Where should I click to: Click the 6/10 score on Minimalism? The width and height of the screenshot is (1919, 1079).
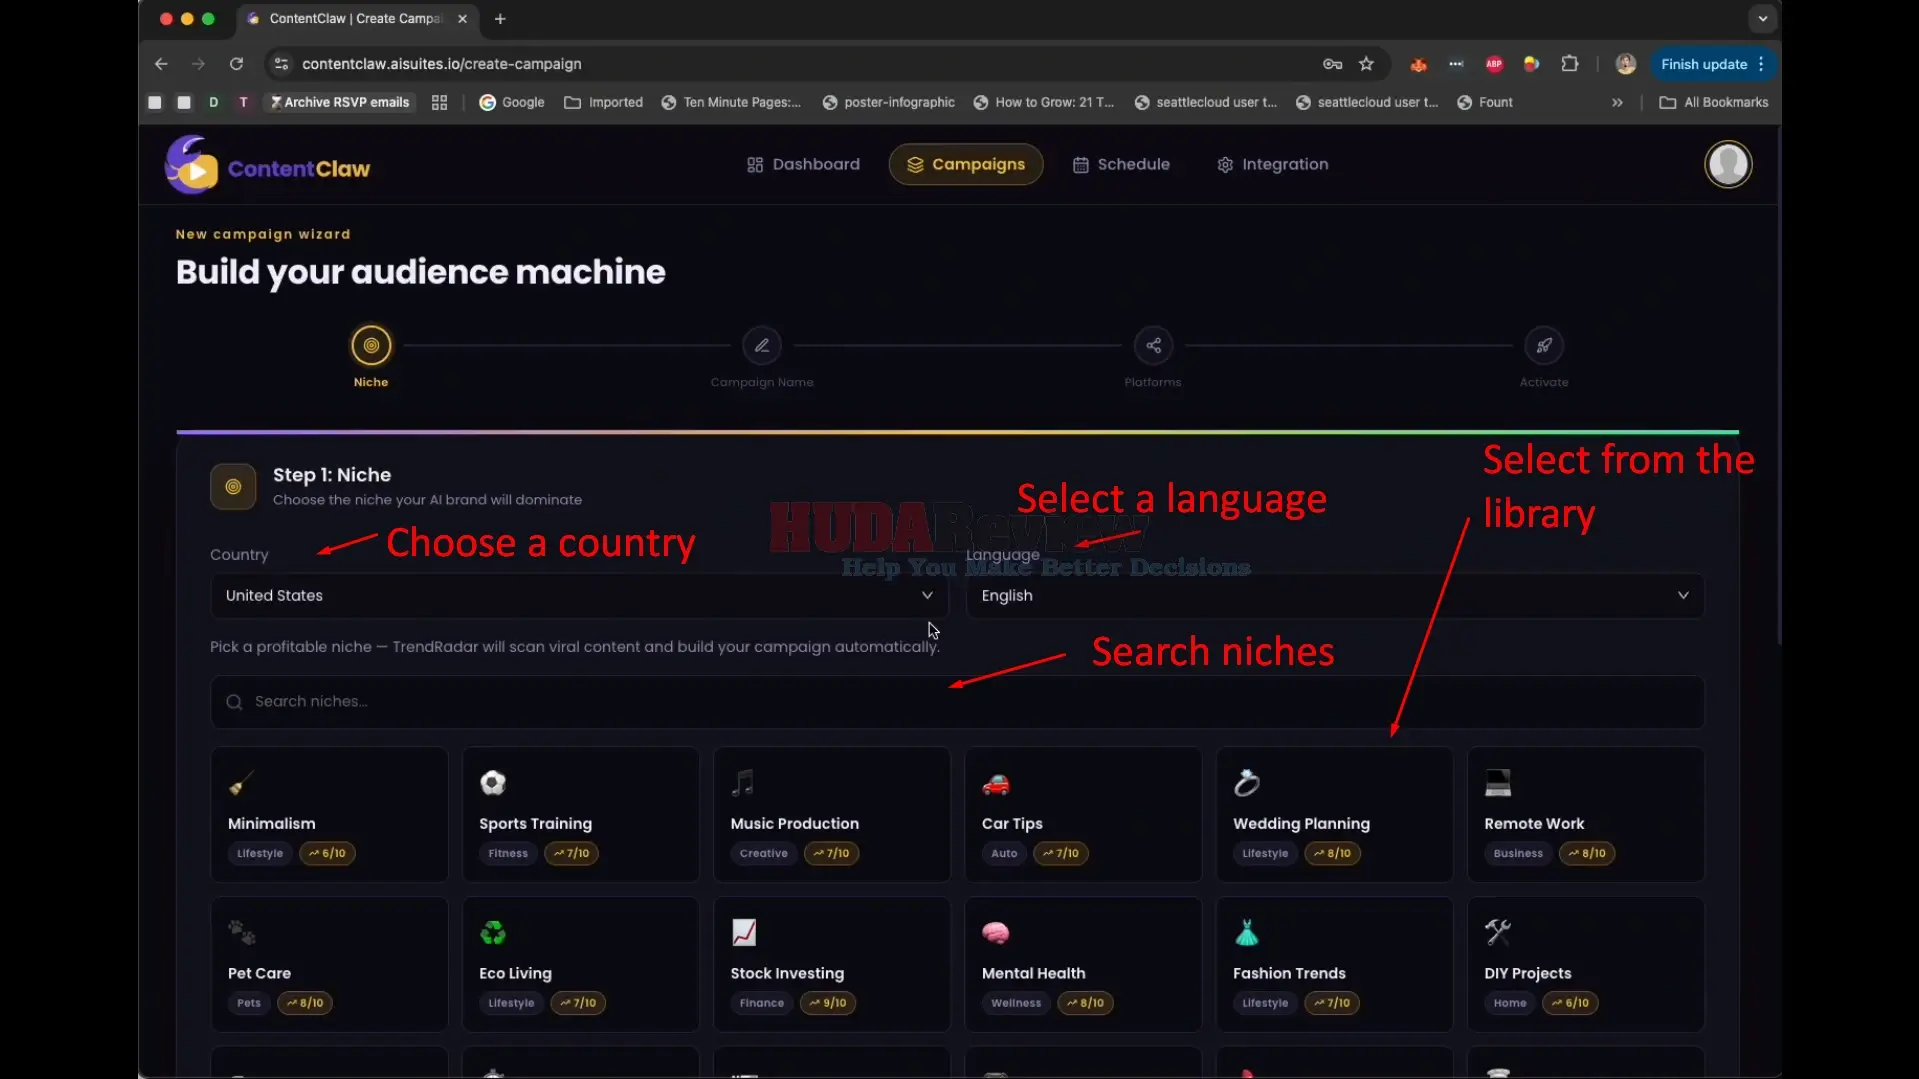tap(327, 853)
